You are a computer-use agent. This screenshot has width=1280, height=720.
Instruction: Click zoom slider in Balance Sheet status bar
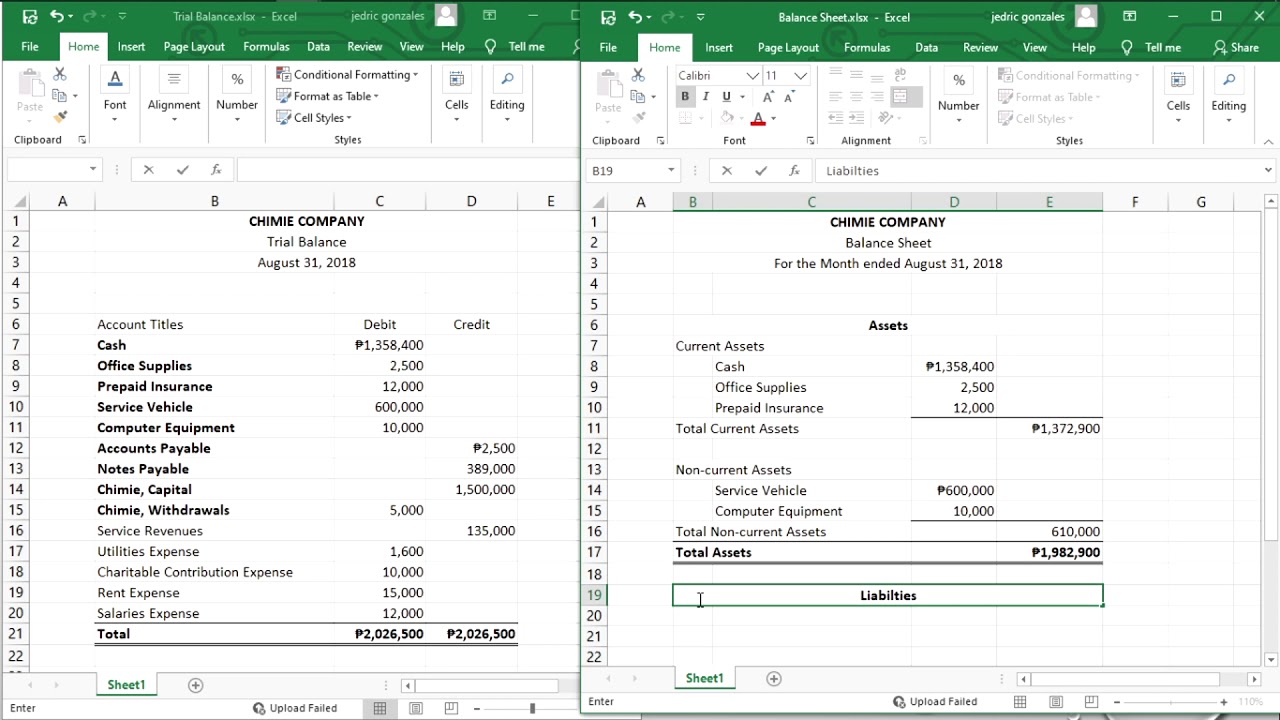tap(1170, 702)
